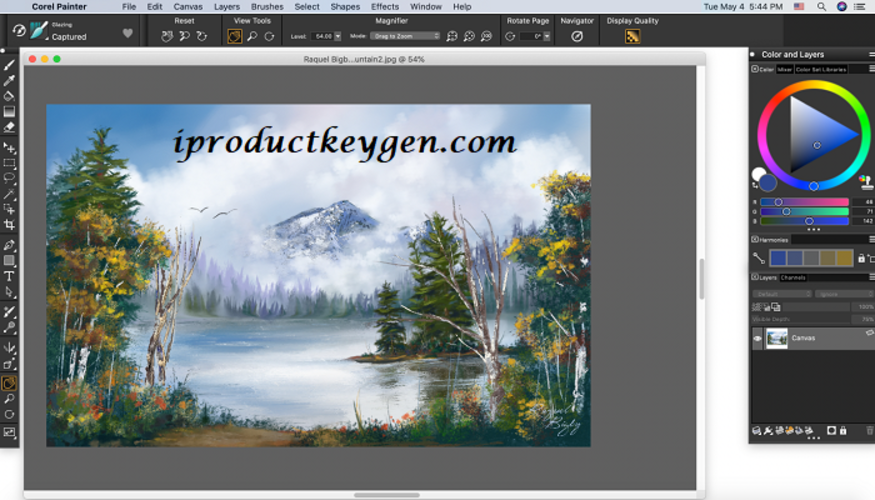This screenshot has width=875, height=500.
Task: Select the Rectangular Selection tool
Action: 9,164
